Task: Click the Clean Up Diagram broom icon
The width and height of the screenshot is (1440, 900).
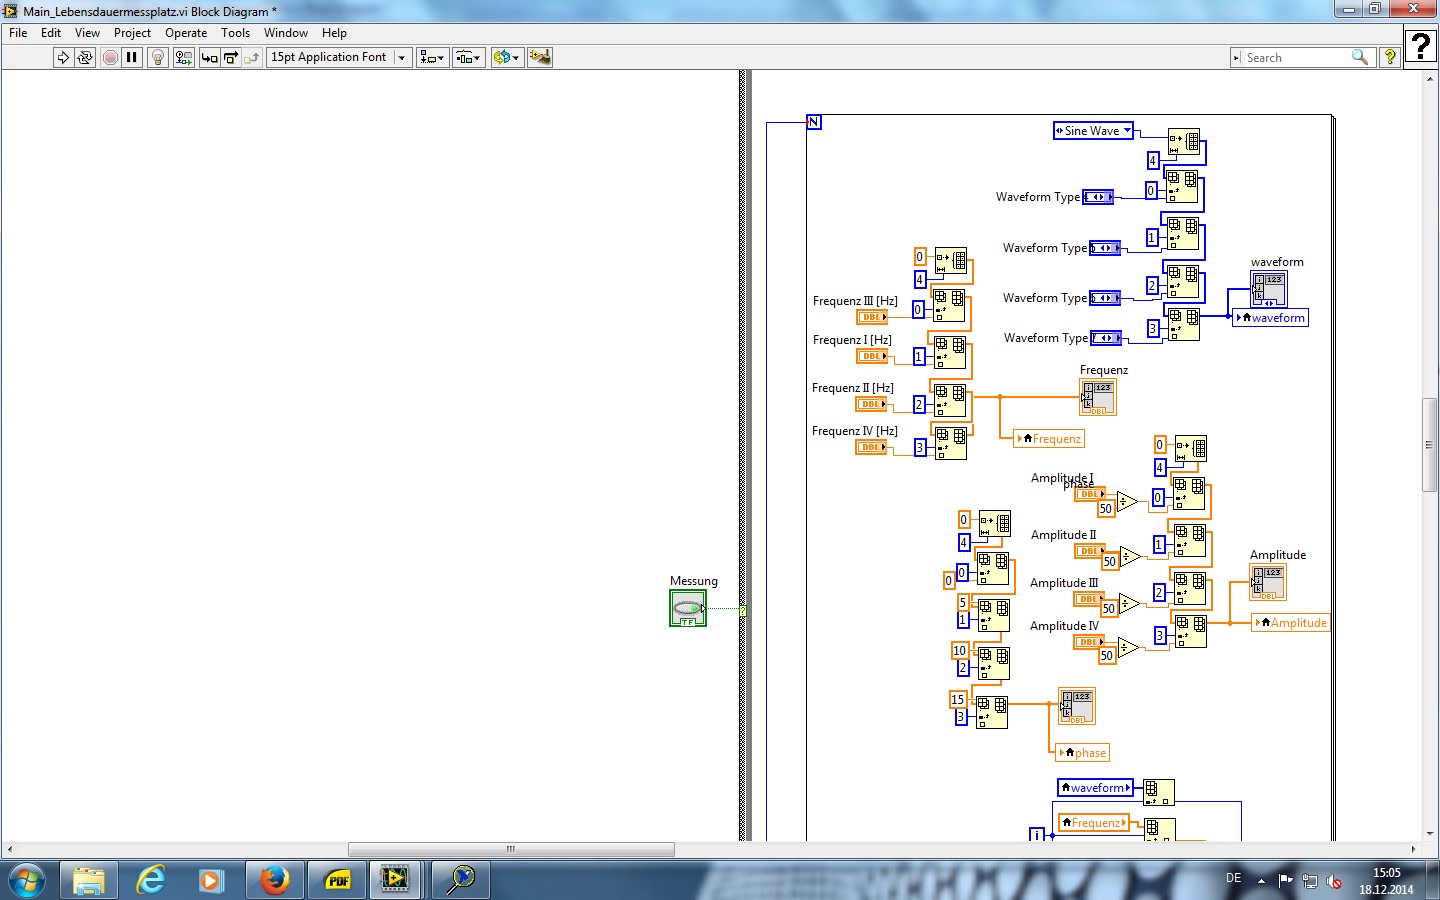Action: coord(540,58)
